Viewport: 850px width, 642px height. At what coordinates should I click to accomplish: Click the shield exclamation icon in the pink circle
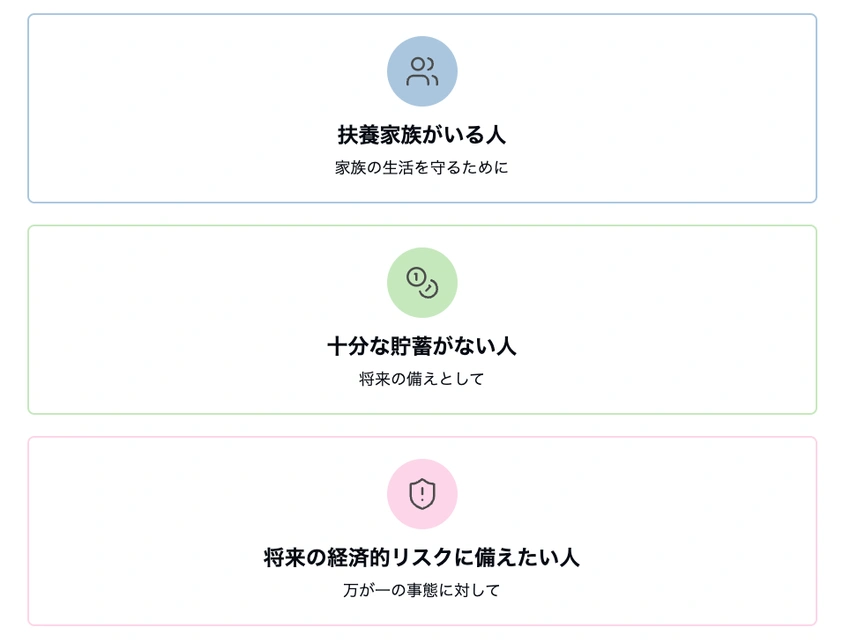(424, 493)
